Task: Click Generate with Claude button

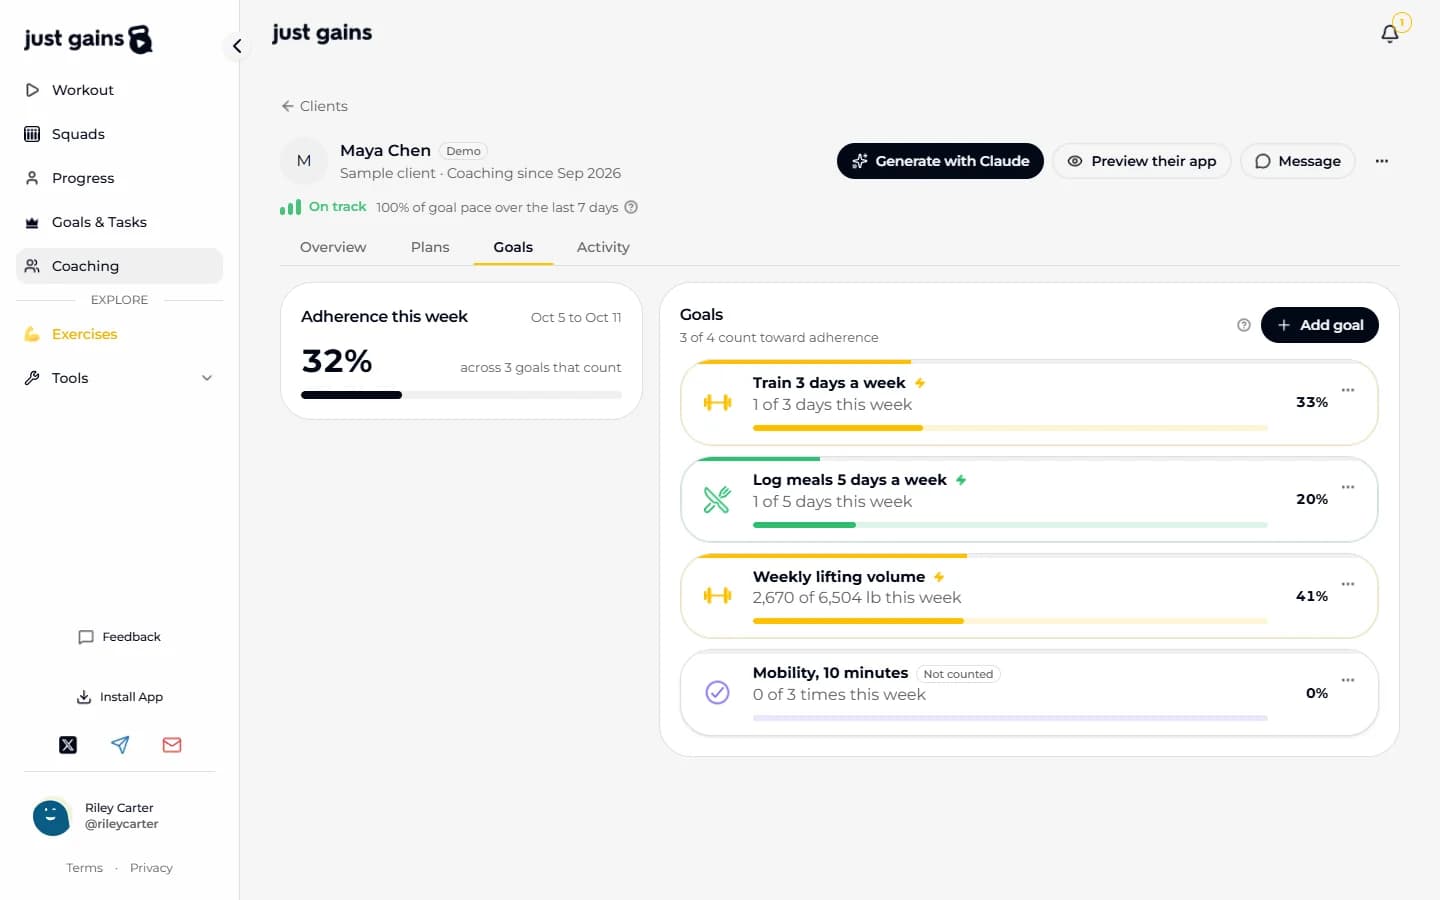Action: click(x=940, y=161)
